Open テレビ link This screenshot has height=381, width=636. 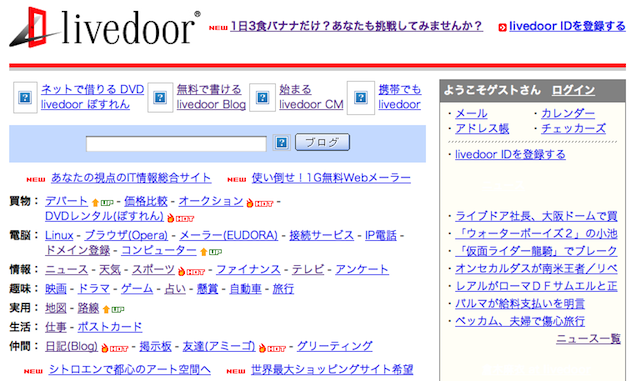308,269
